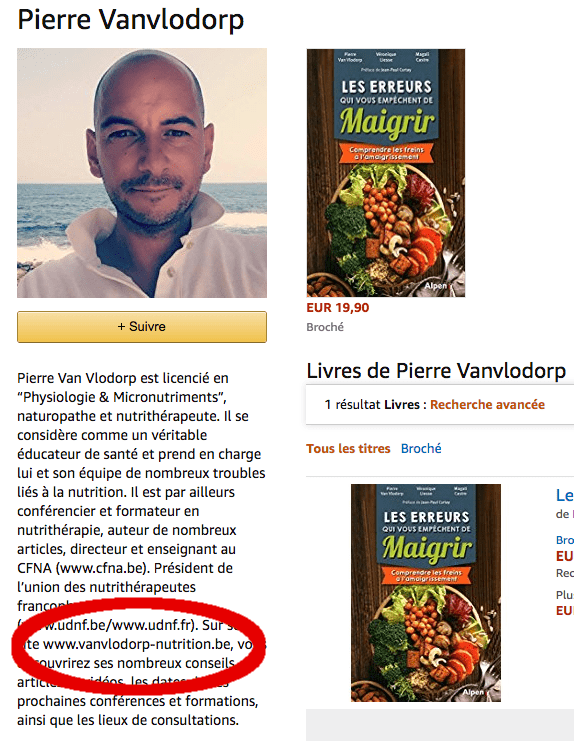Select the Broché filter tab
Viewport: 574px width, 741px height.
point(421,448)
